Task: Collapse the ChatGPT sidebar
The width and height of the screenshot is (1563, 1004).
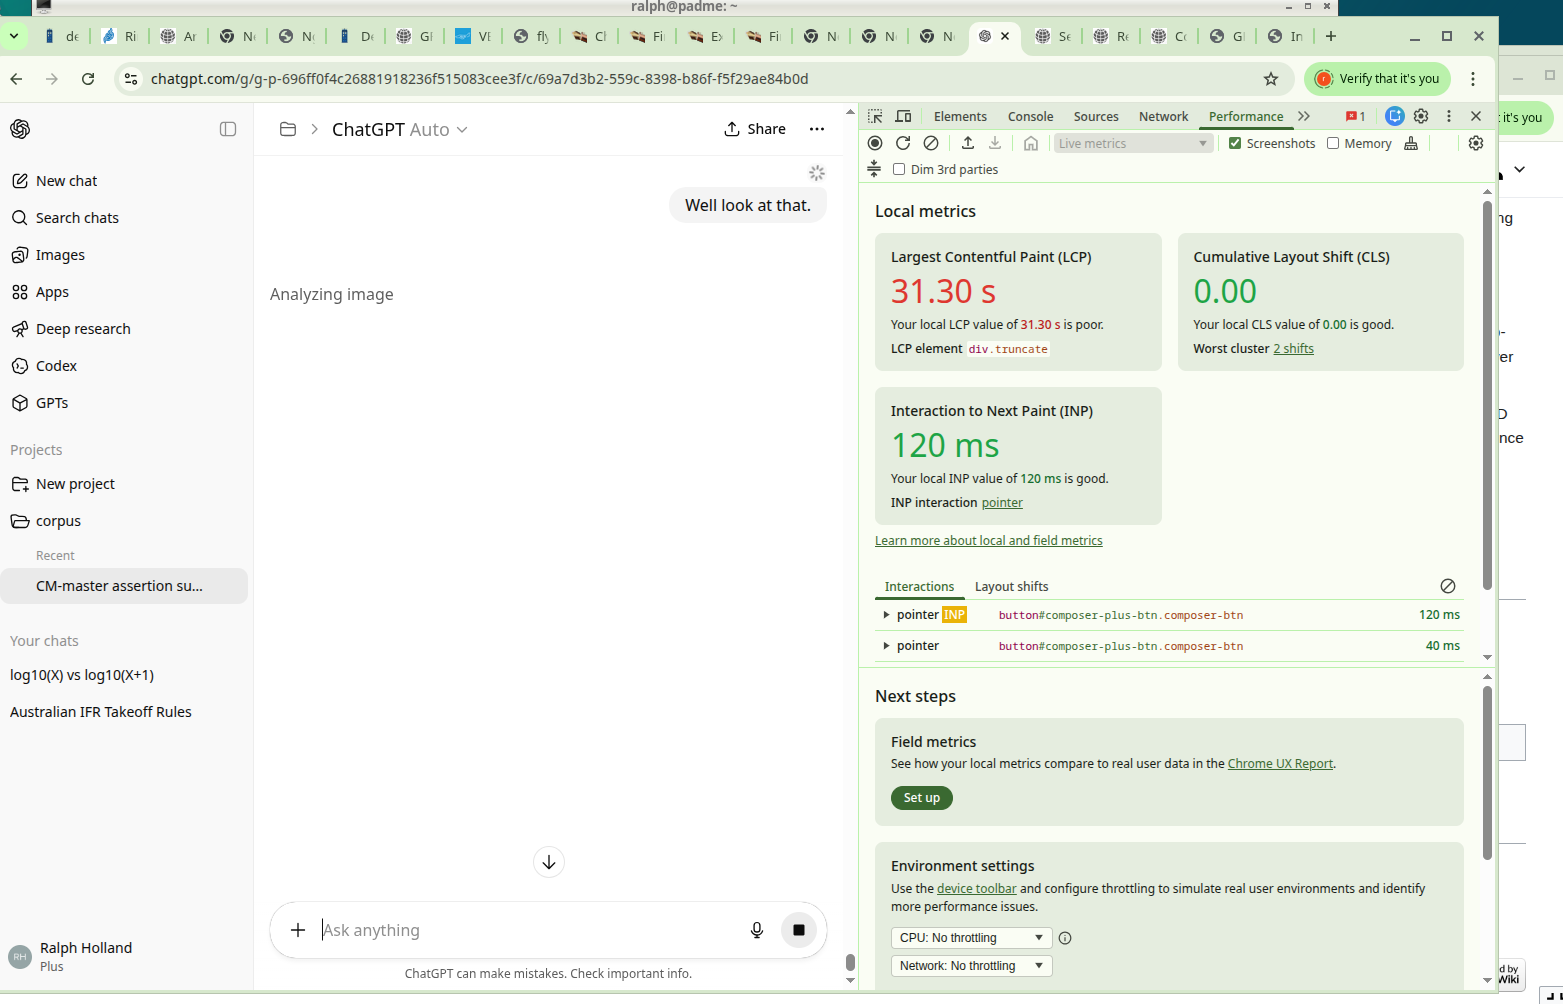Action: (x=228, y=129)
